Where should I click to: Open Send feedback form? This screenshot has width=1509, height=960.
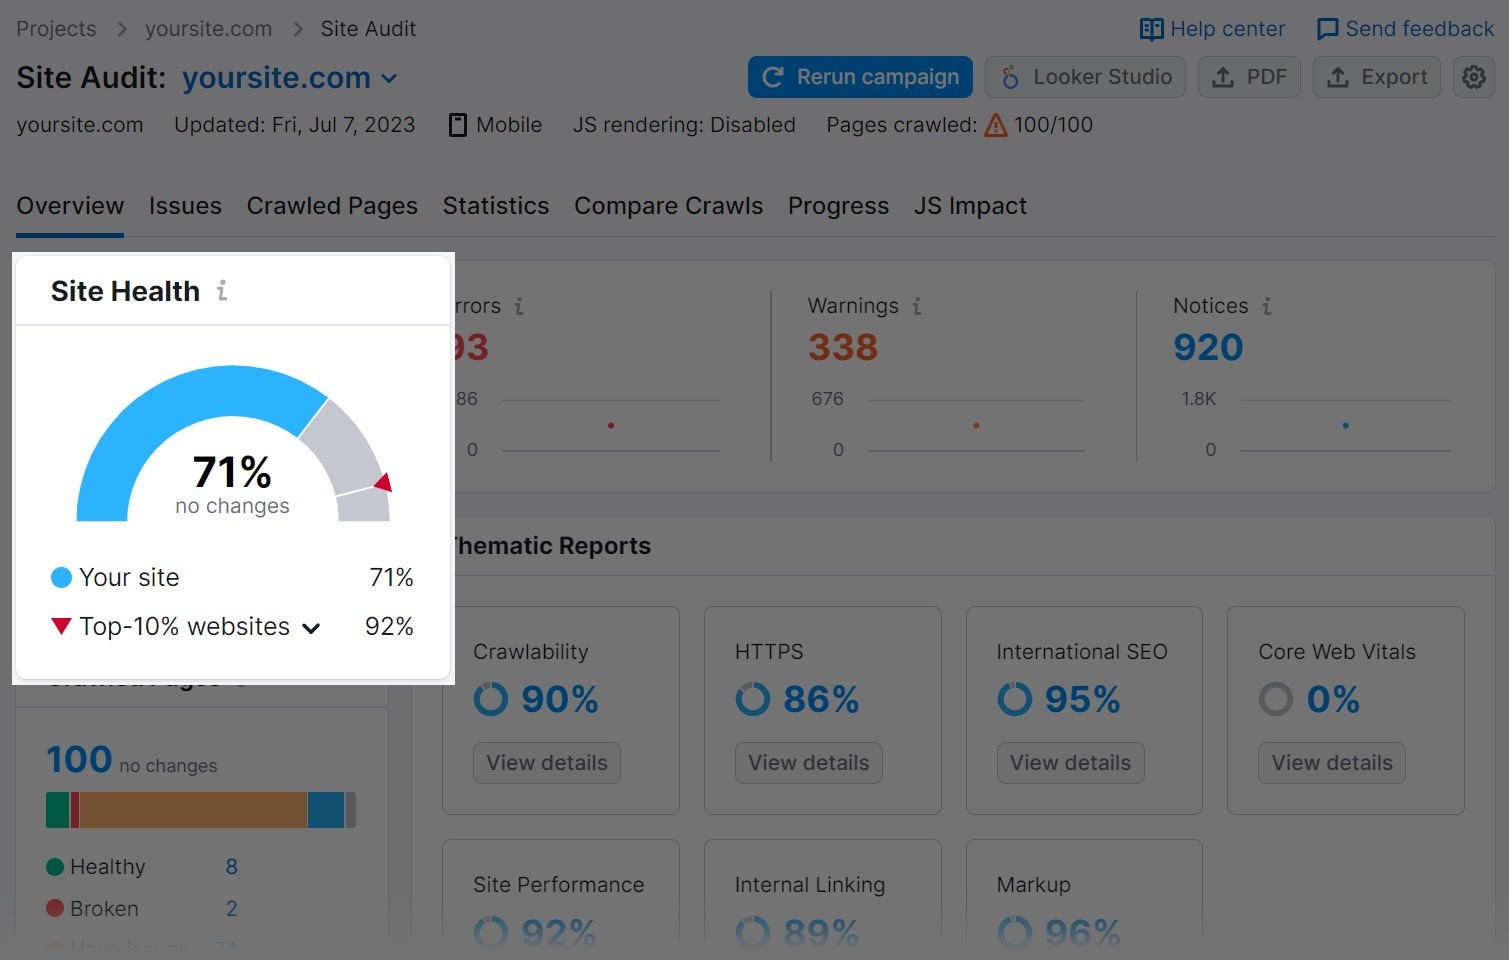tap(1405, 29)
